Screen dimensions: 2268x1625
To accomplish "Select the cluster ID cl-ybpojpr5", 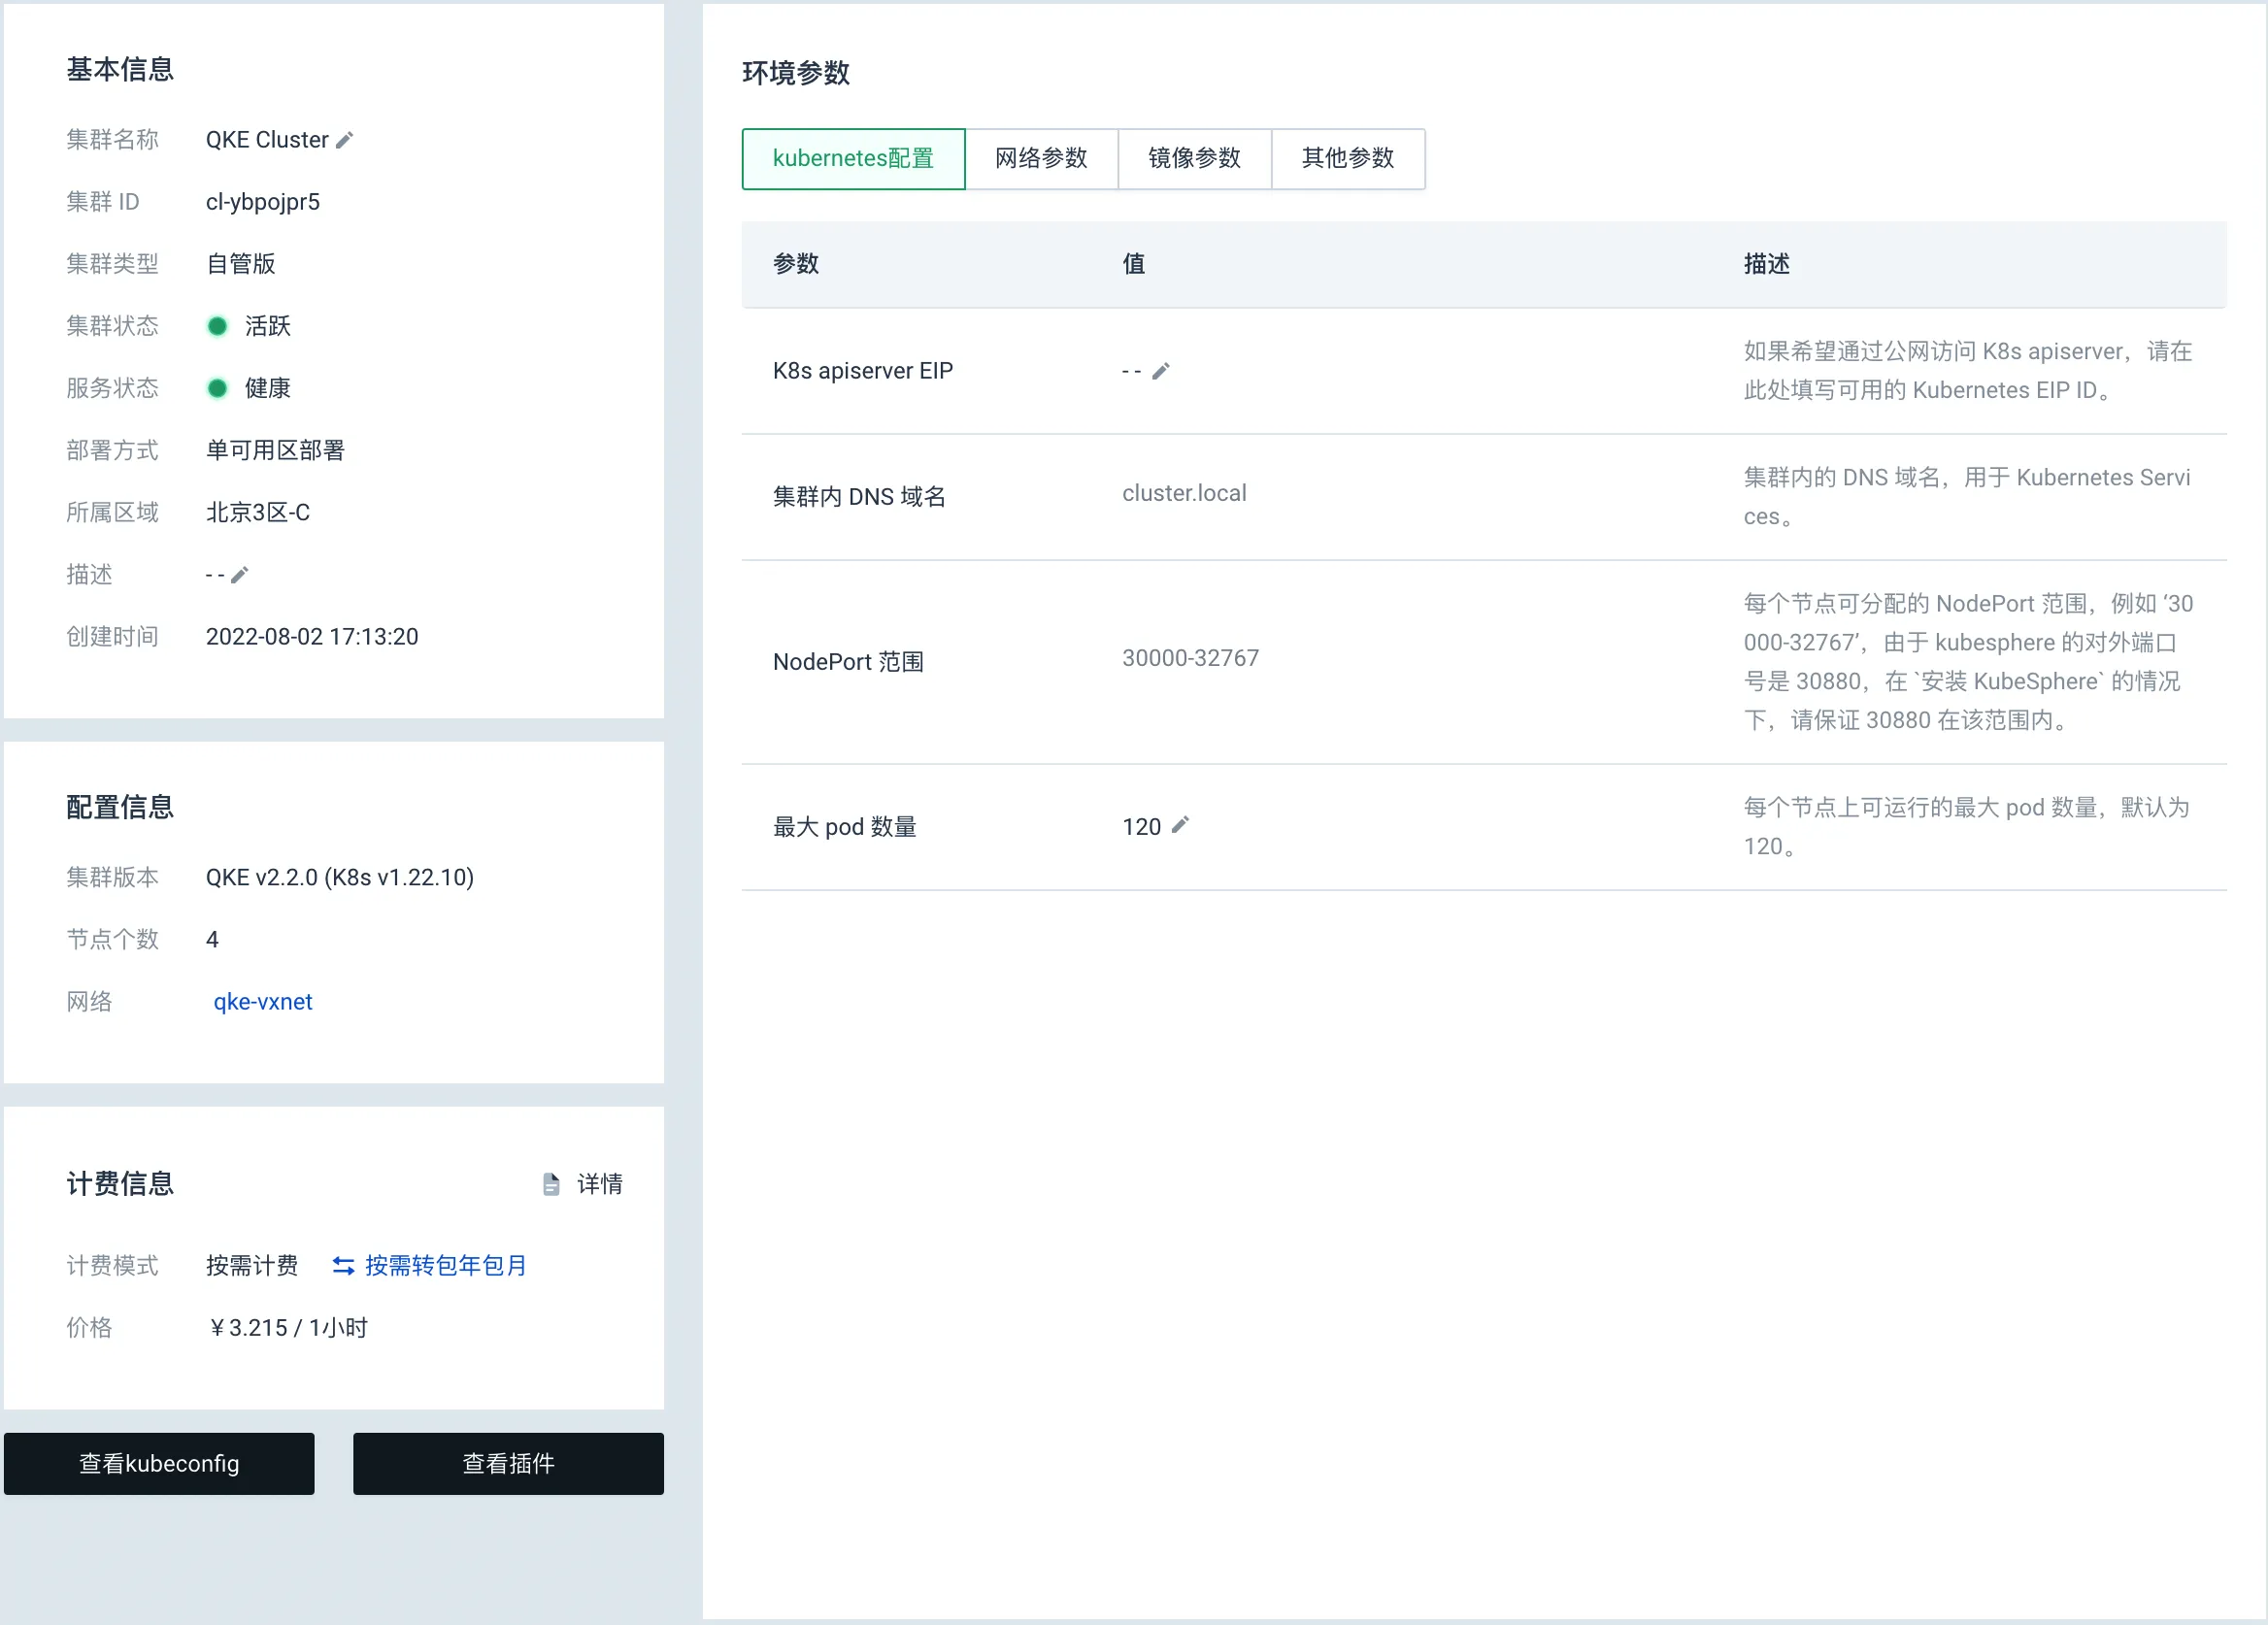I will 263,202.
